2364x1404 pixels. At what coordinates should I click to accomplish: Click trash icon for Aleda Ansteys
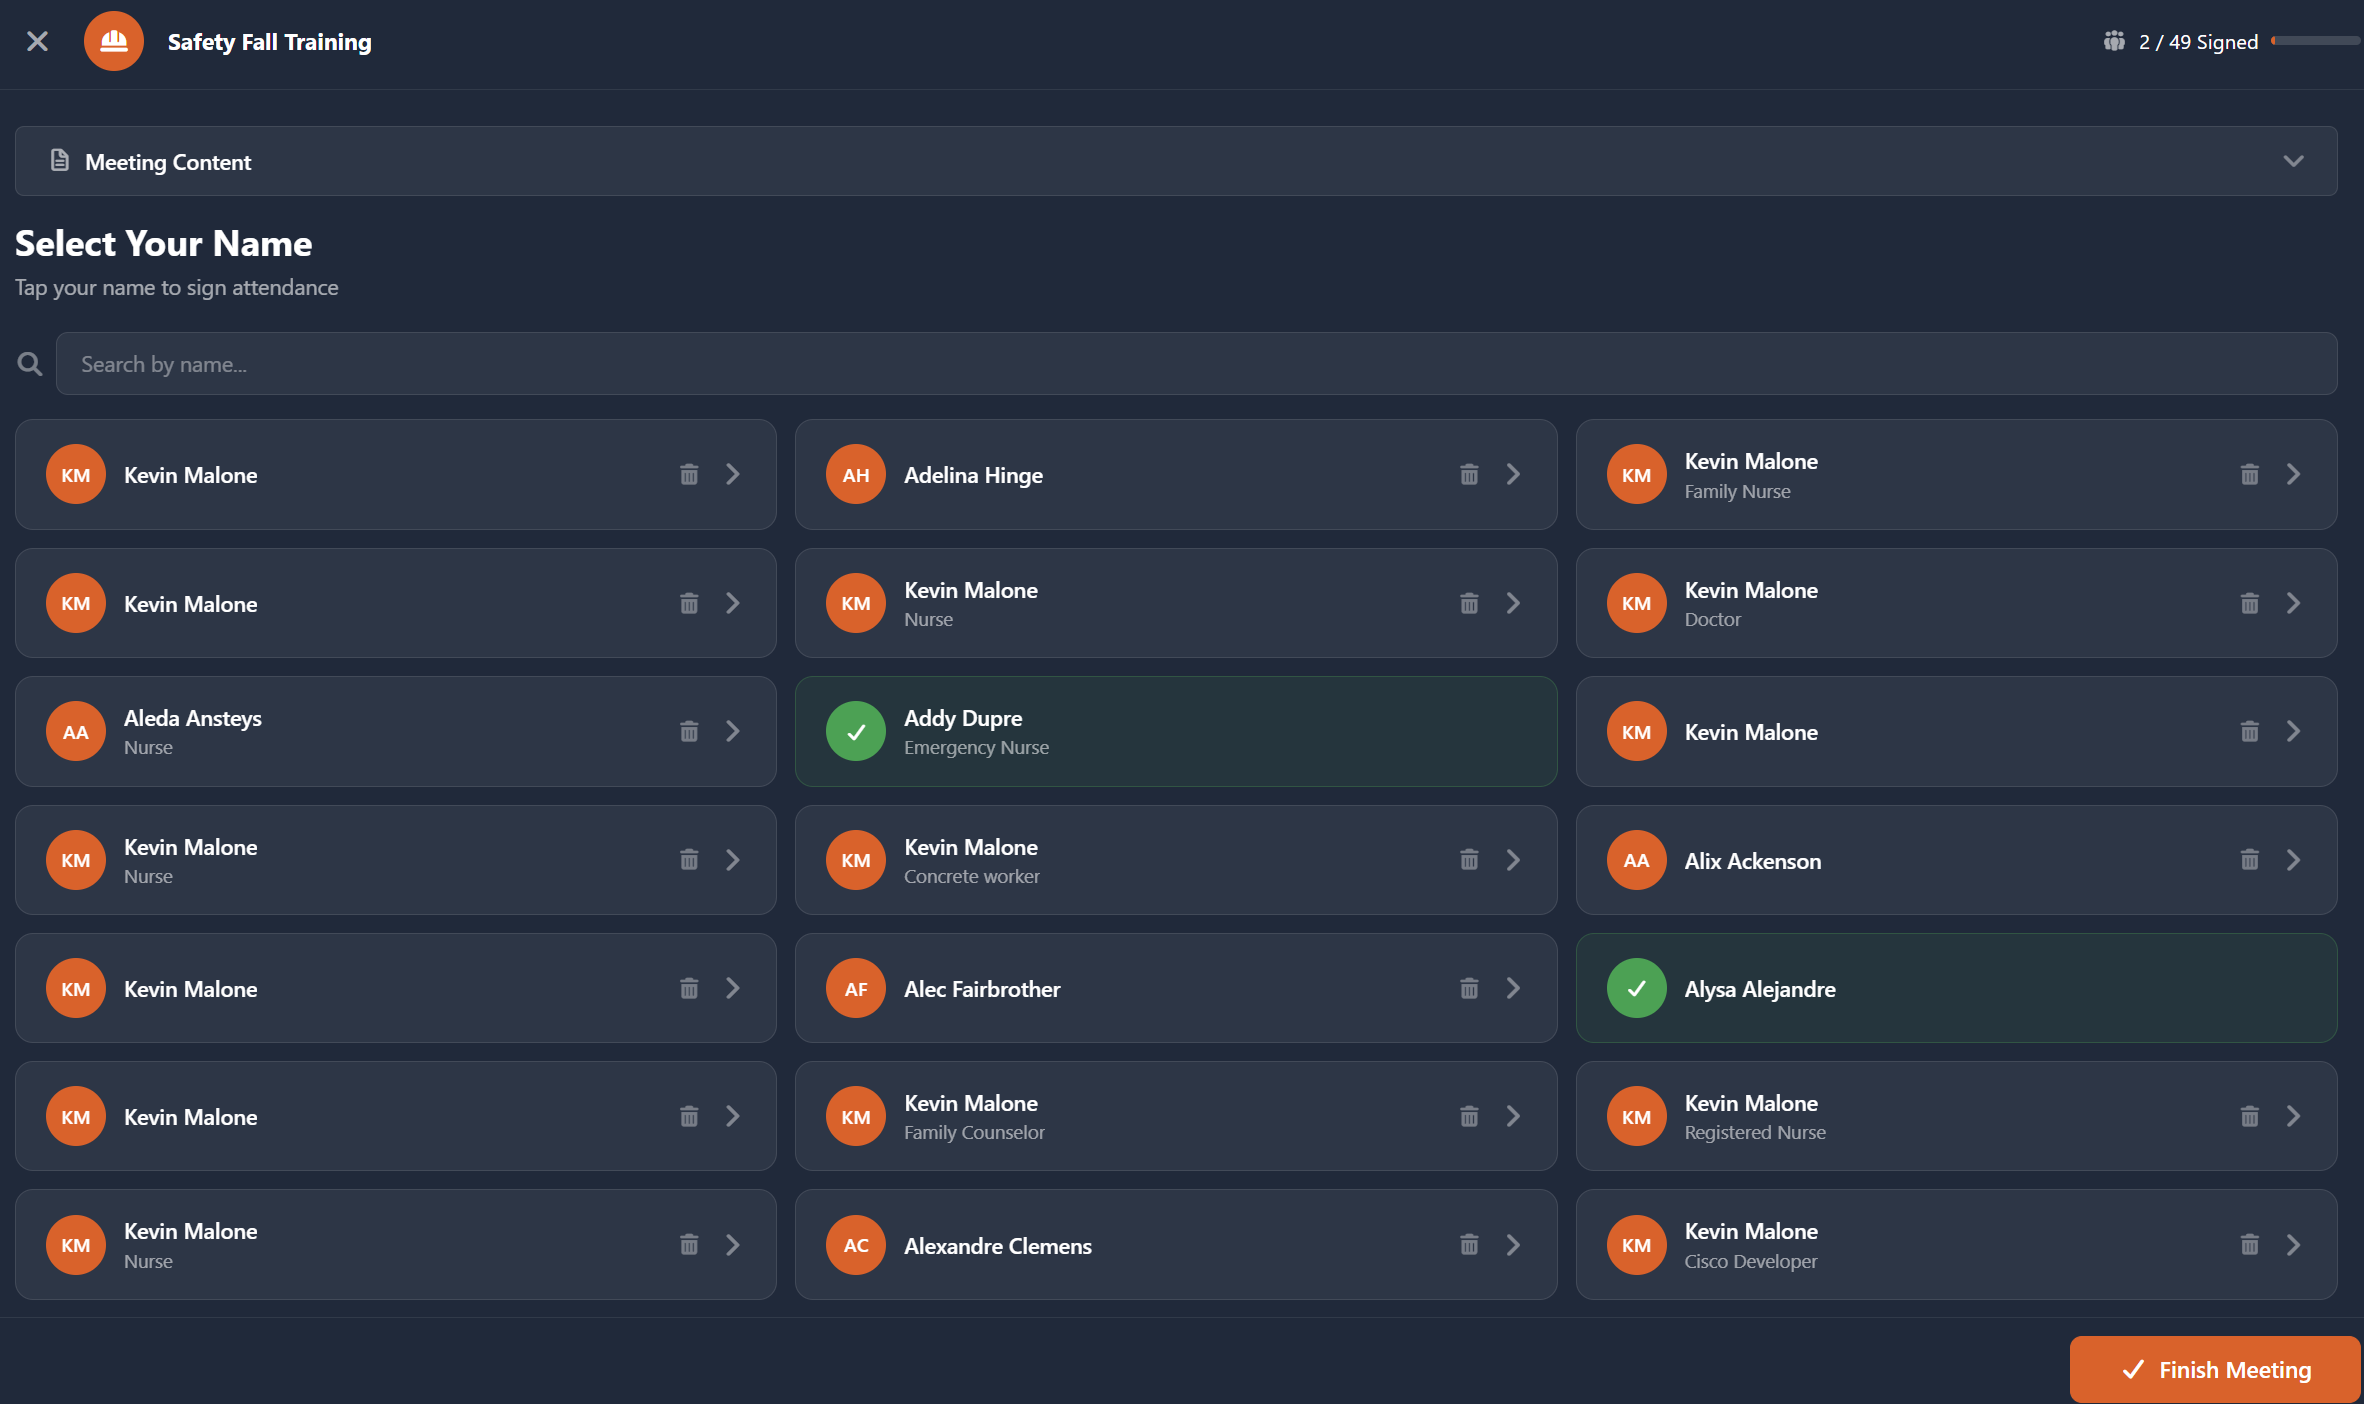[689, 731]
